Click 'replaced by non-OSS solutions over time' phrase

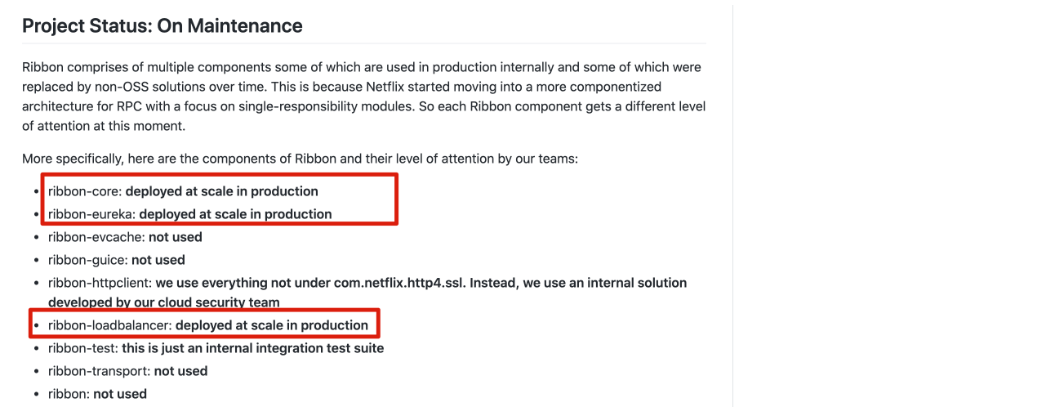coord(128,87)
